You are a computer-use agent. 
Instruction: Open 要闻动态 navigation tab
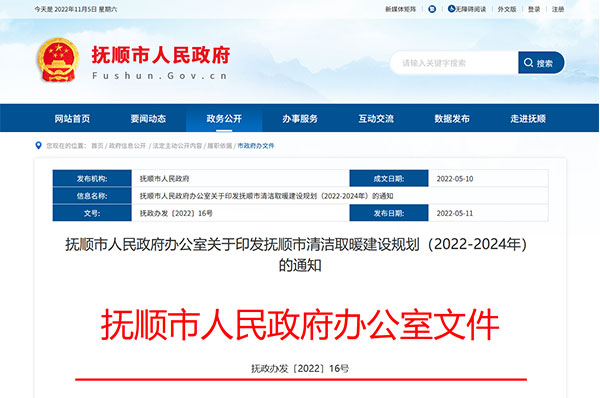(x=148, y=119)
